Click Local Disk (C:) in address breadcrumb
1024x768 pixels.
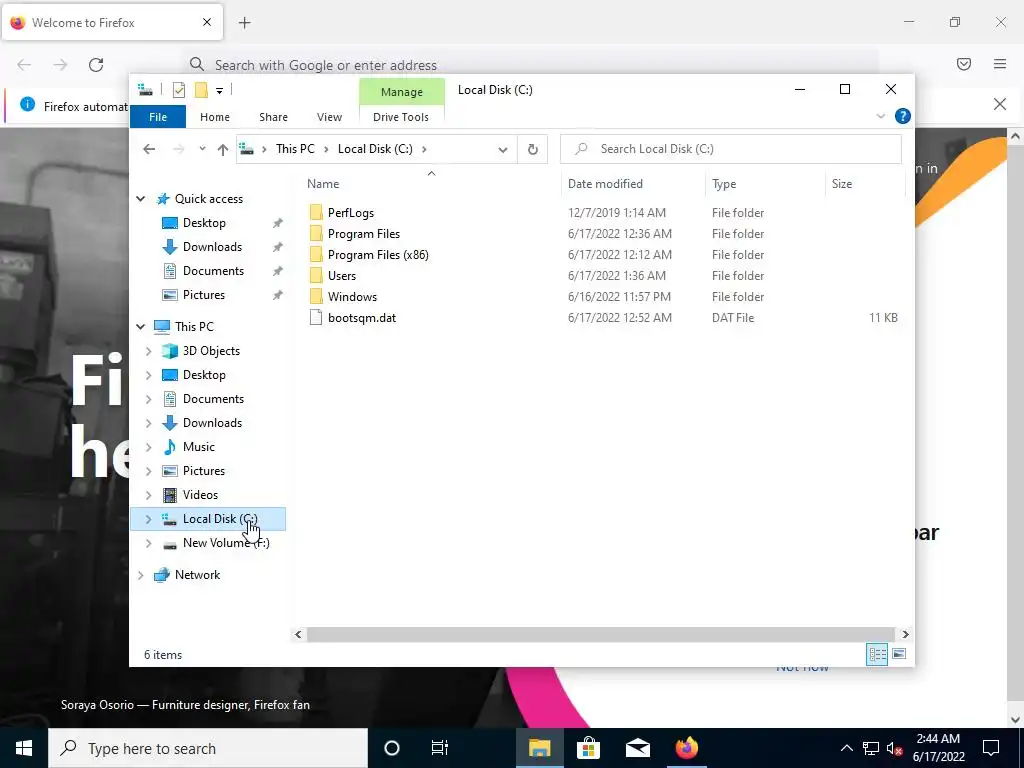coord(375,149)
